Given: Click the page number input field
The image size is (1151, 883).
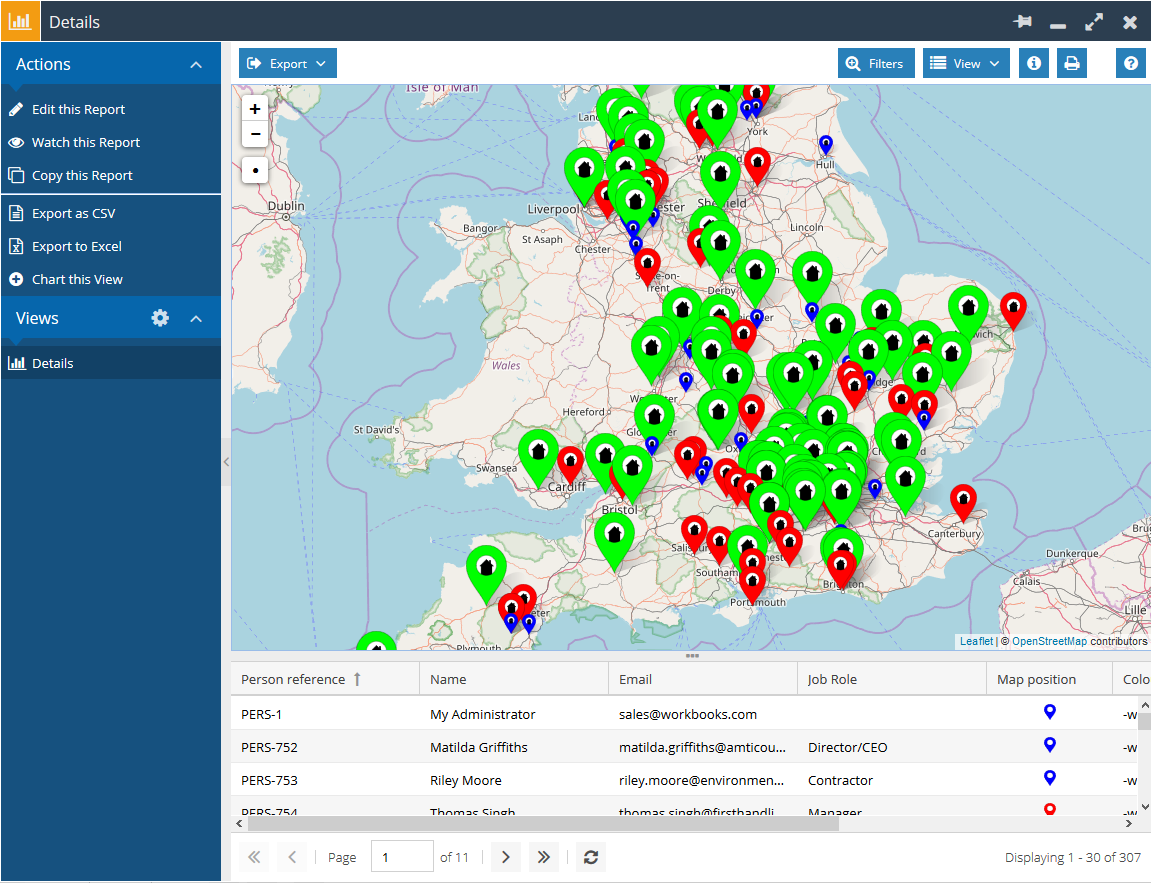Looking at the screenshot, I should [x=402, y=857].
